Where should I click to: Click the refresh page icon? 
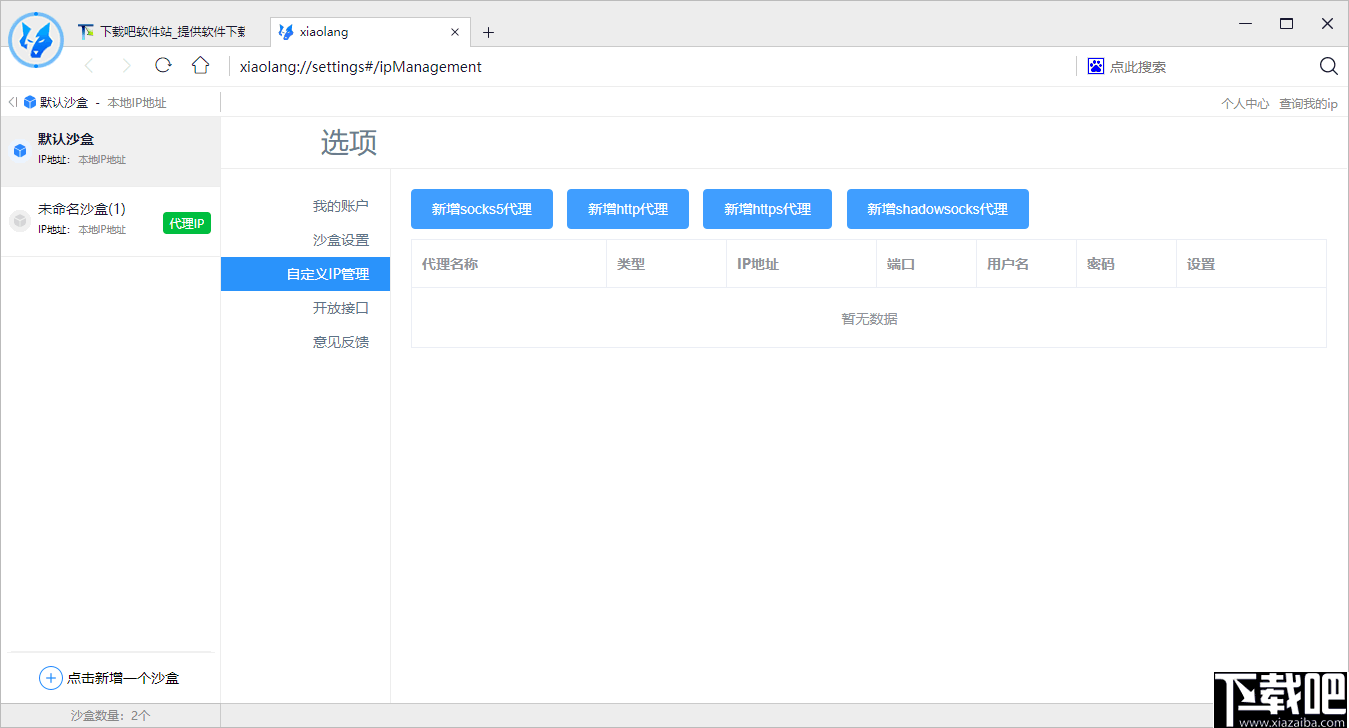click(x=163, y=64)
